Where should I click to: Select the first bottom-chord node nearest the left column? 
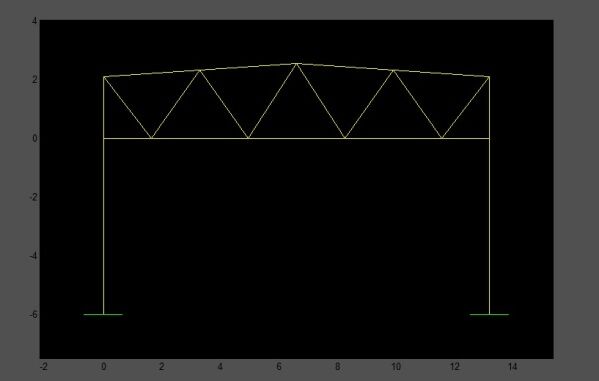[x=152, y=138]
